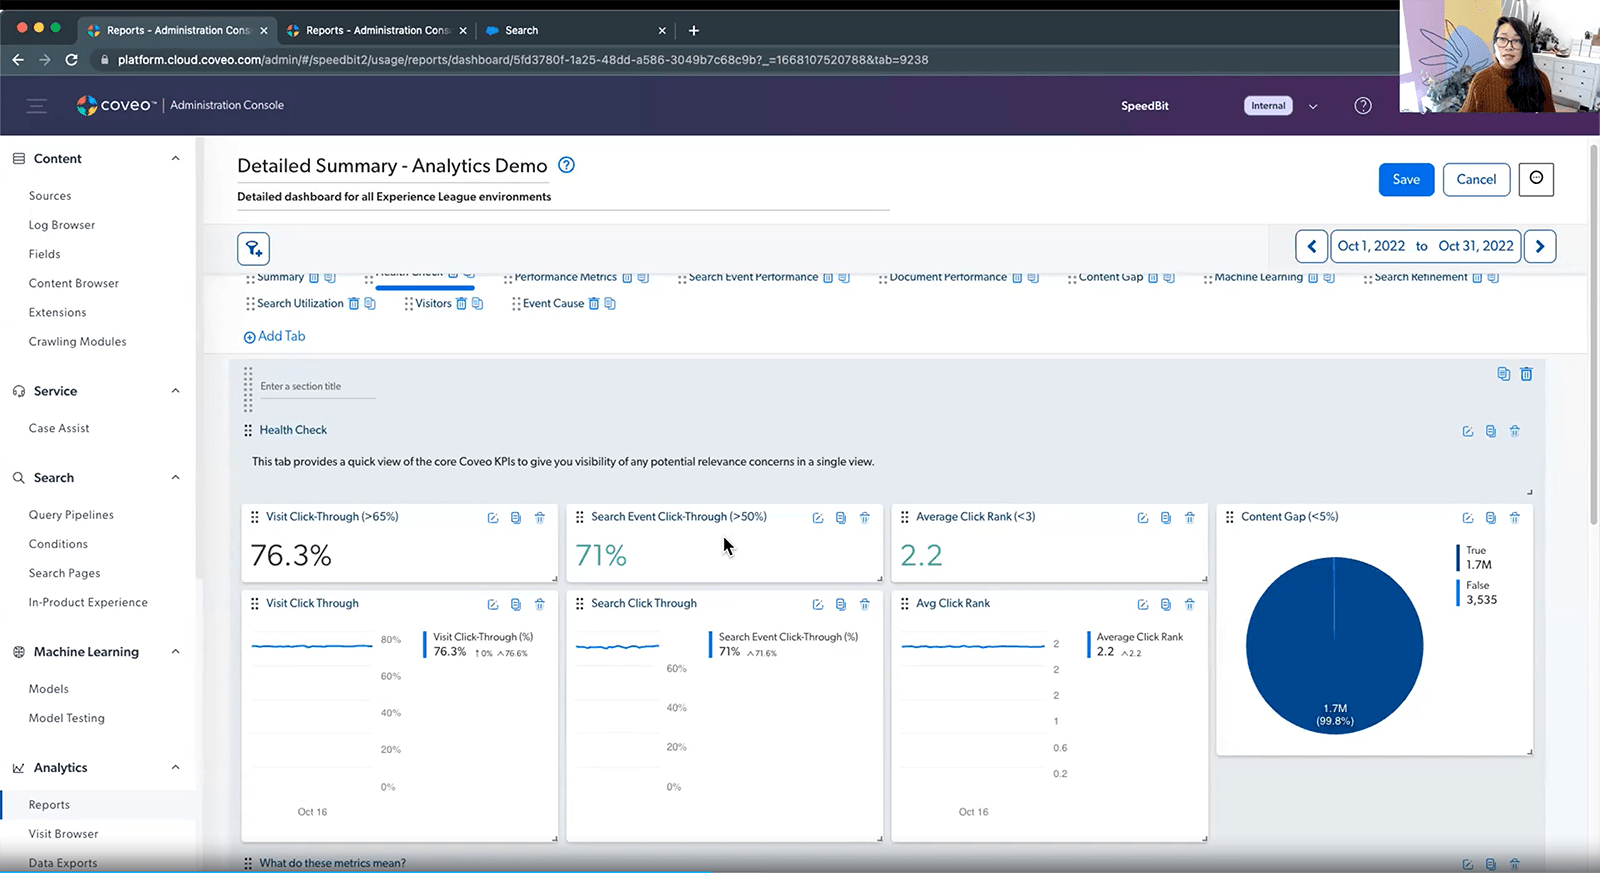Cancel dashboard editing
1600x873 pixels.
(x=1476, y=179)
